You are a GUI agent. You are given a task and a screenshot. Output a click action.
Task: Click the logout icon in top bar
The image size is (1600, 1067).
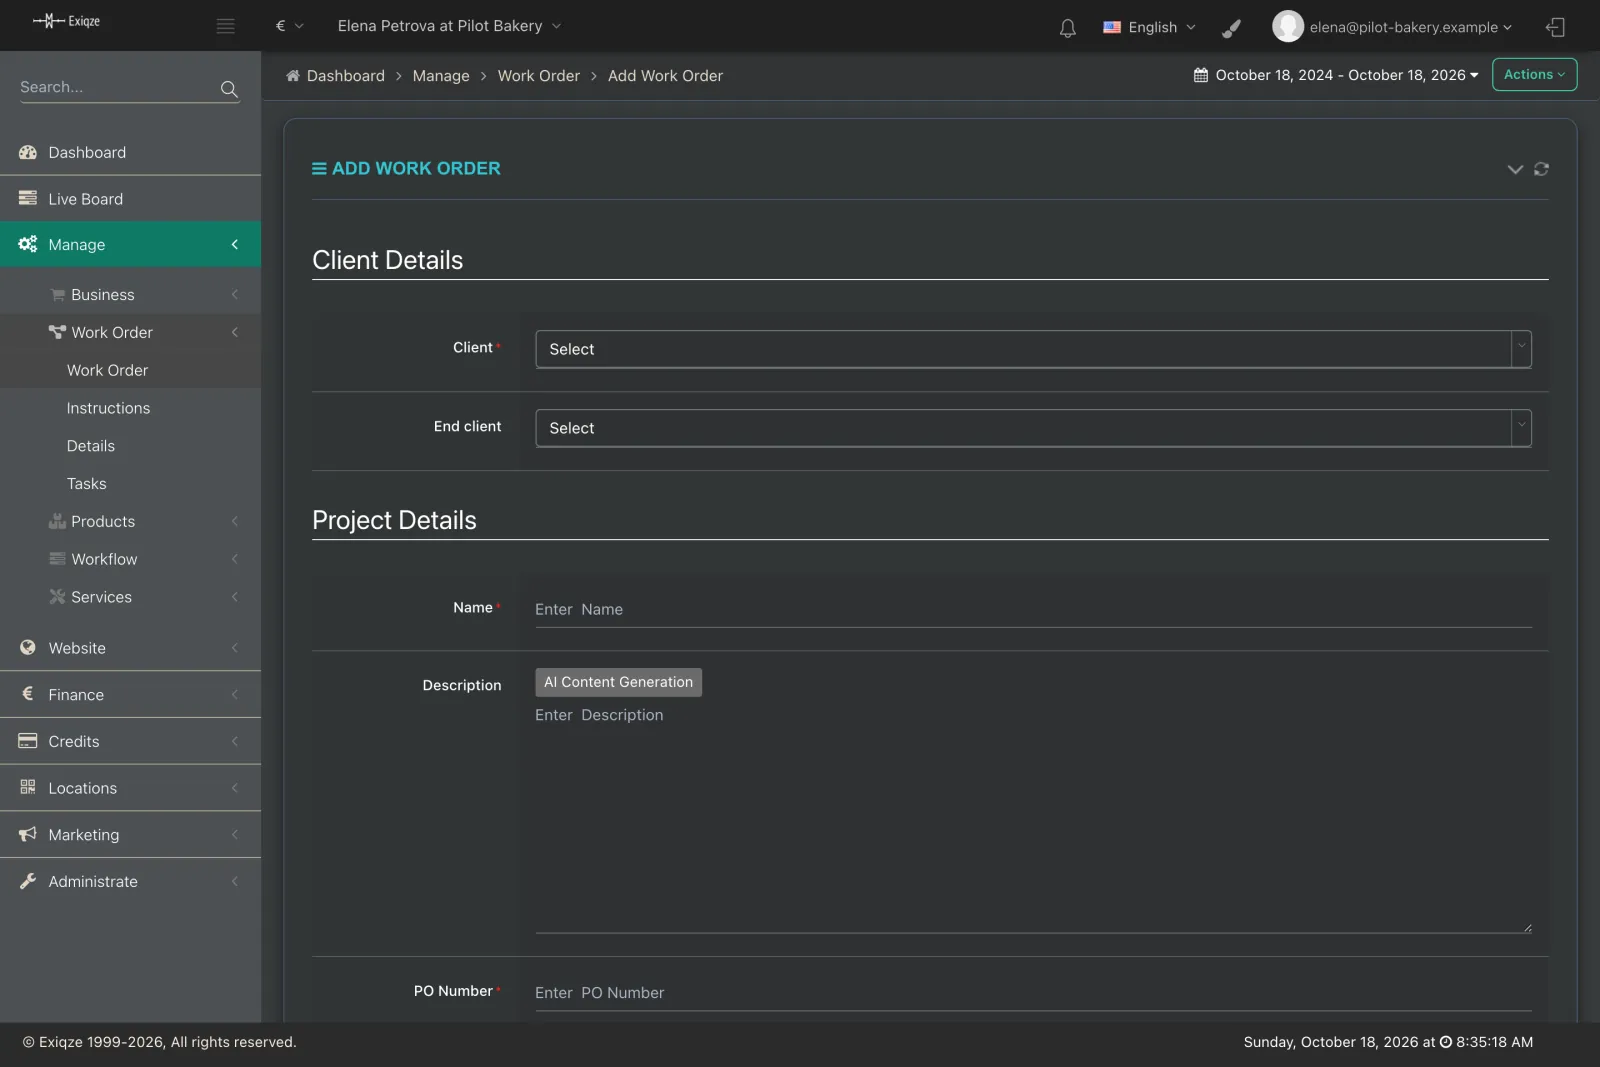pyautogui.click(x=1555, y=27)
